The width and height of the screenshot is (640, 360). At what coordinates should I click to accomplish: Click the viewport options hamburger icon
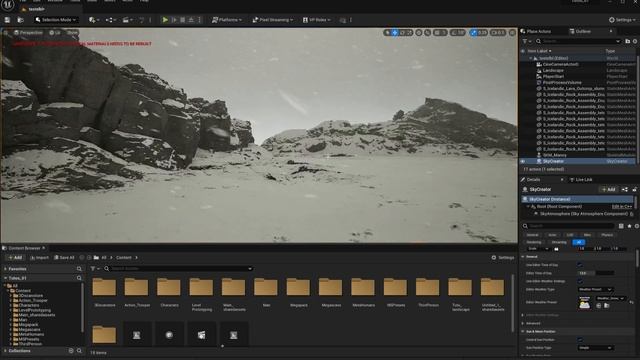pyautogui.click(x=6, y=33)
